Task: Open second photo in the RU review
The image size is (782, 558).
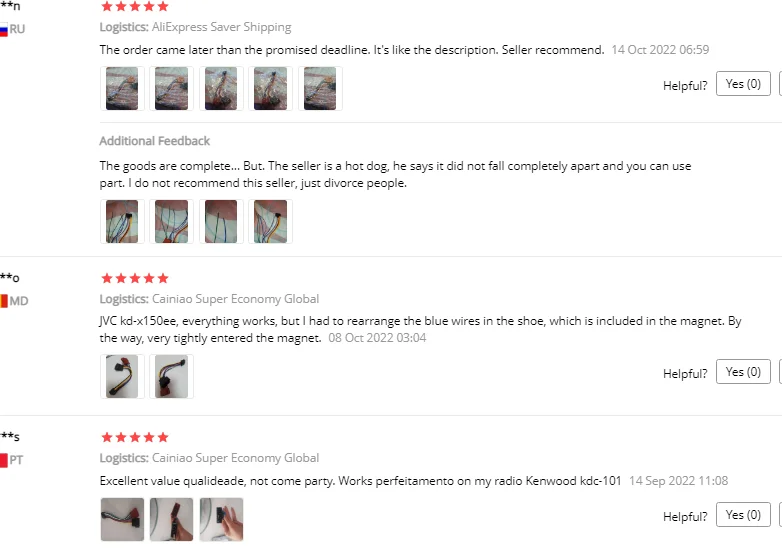Action: pos(172,88)
